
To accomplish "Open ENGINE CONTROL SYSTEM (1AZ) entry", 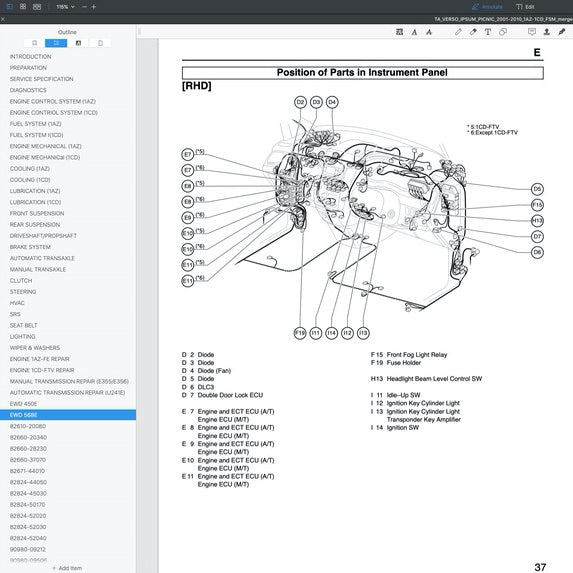I will pyautogui.click(x=53, y=102).
